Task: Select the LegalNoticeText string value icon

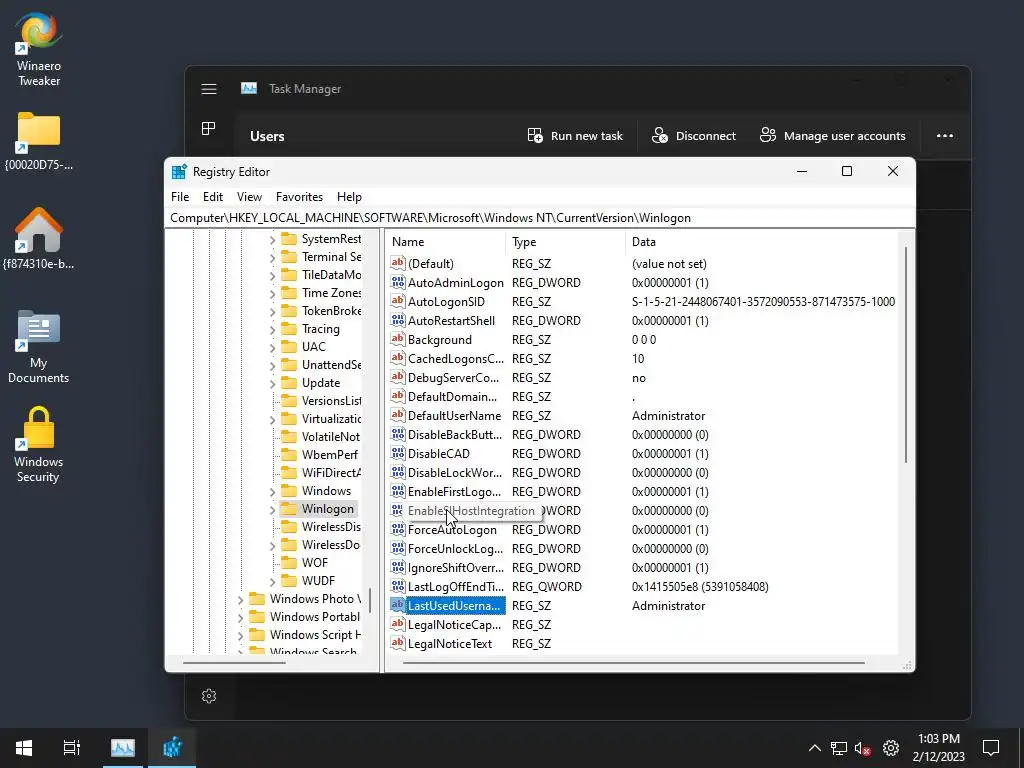Action: tap(398, 643)
